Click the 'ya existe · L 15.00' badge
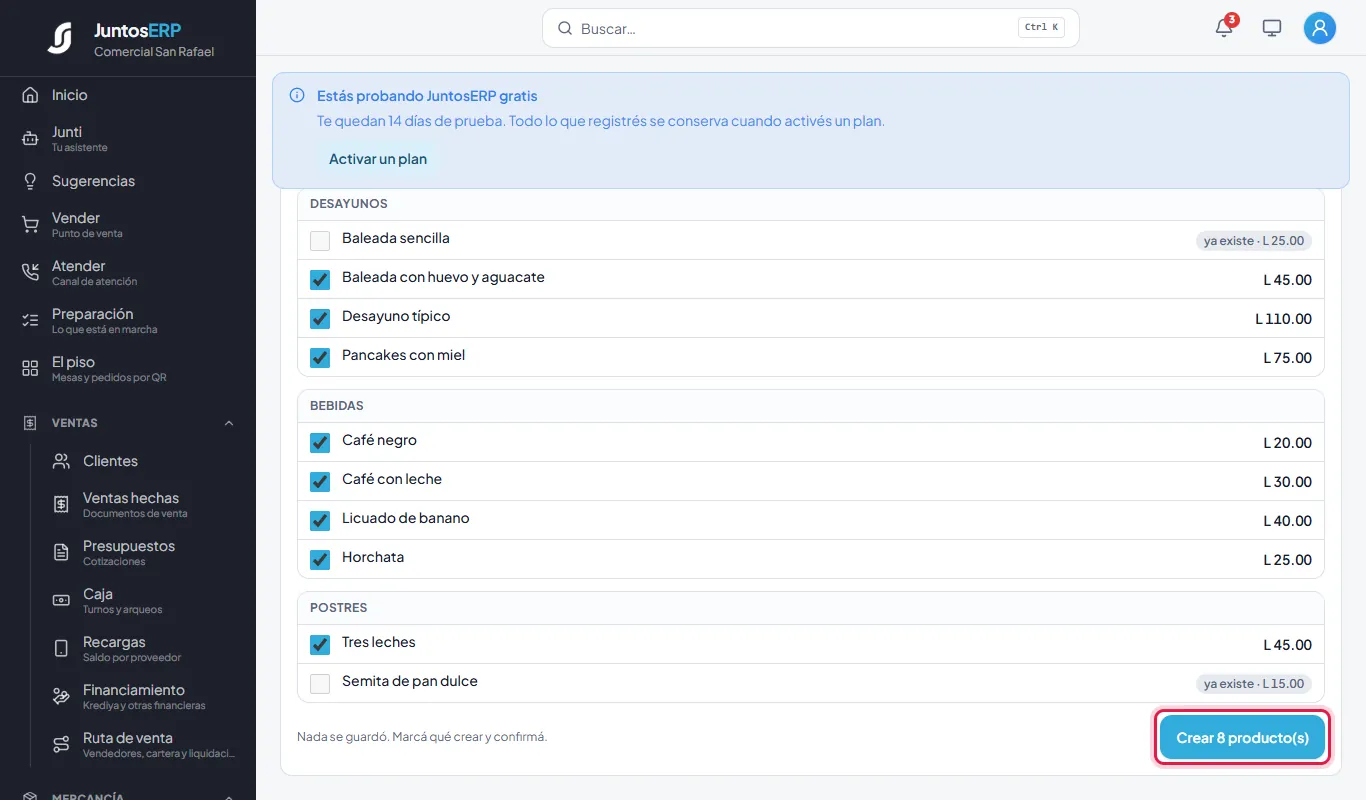This screenshot has width=1366, height=800. [1254, 684]
